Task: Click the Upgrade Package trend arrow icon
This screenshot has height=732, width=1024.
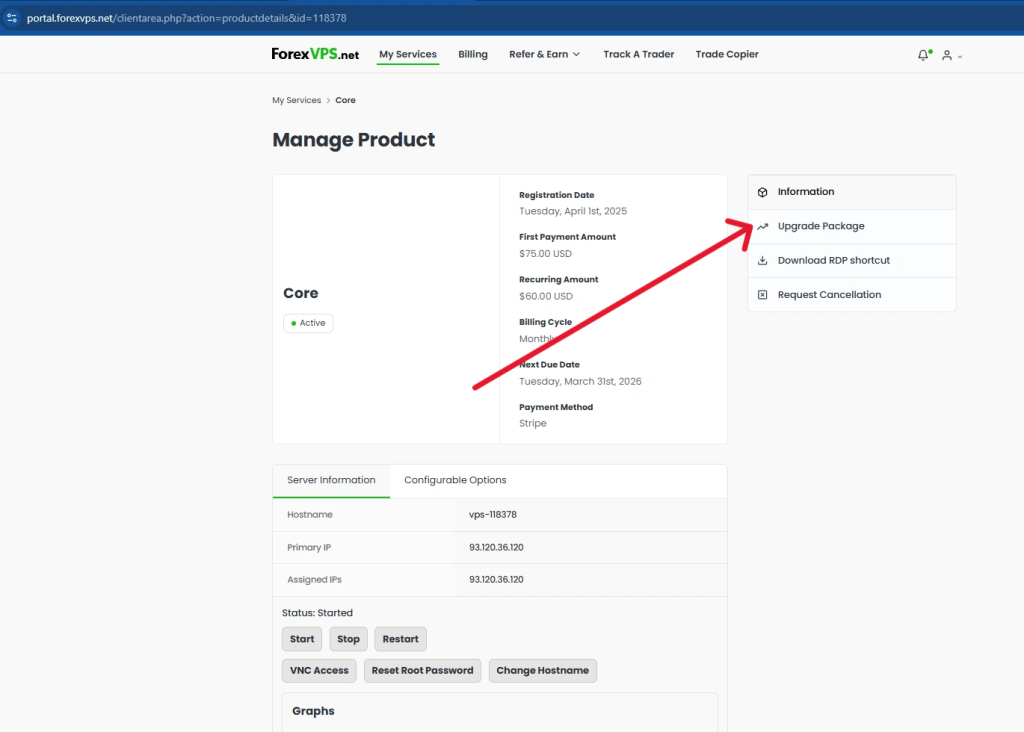Action: [x=763, y=226]
